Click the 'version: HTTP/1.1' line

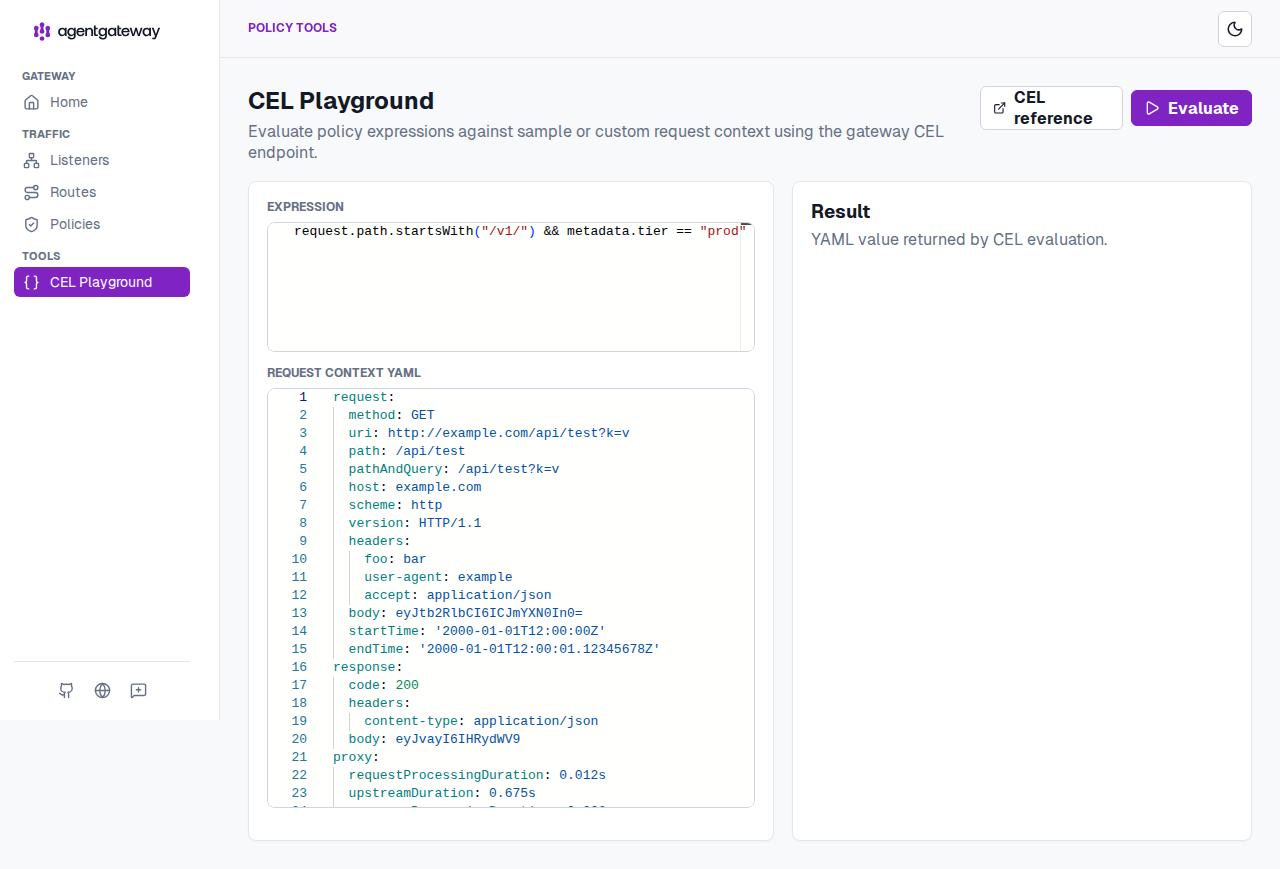pyautogui.click(x=415, y=523)
